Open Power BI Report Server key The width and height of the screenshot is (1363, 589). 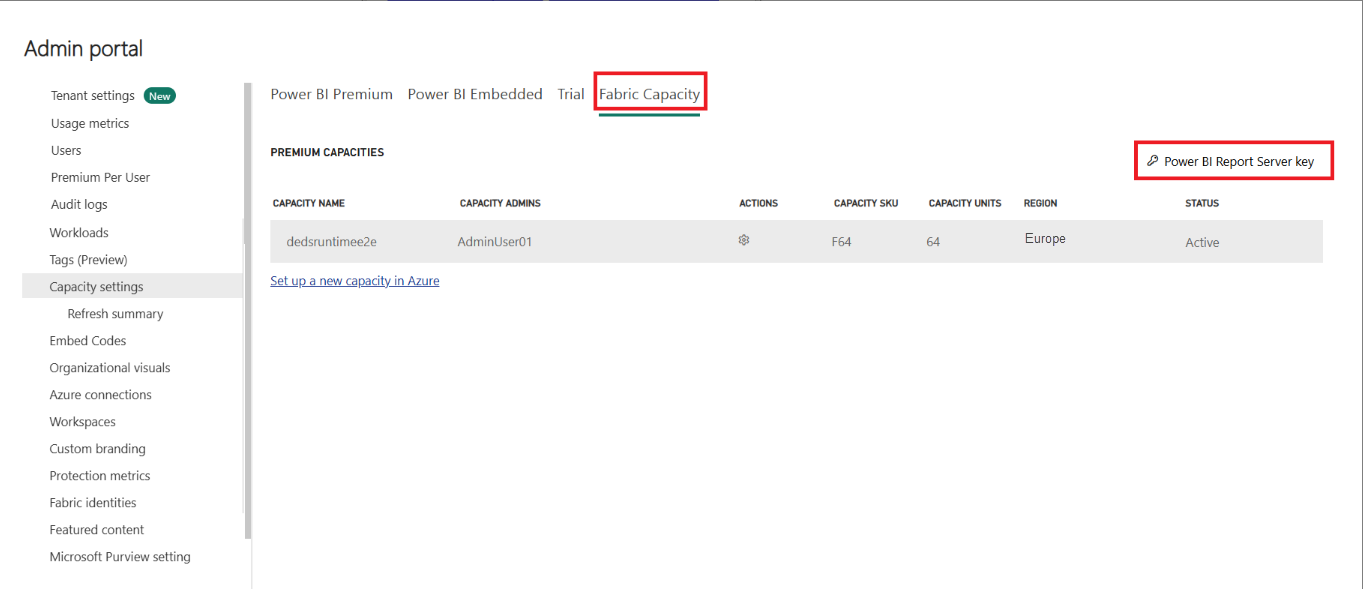pyautogui.click(x=1233, y=161)
